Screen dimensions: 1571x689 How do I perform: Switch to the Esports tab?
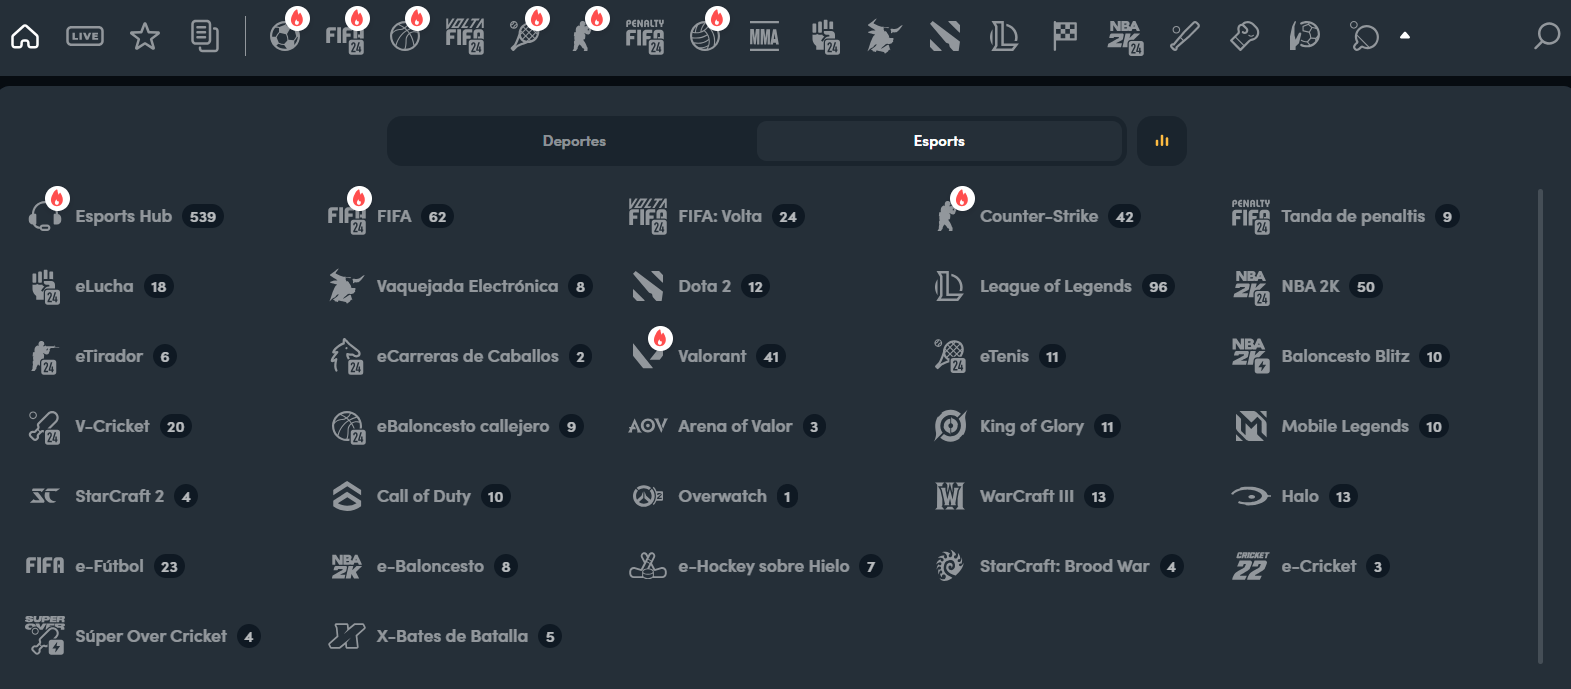point(939,141)
